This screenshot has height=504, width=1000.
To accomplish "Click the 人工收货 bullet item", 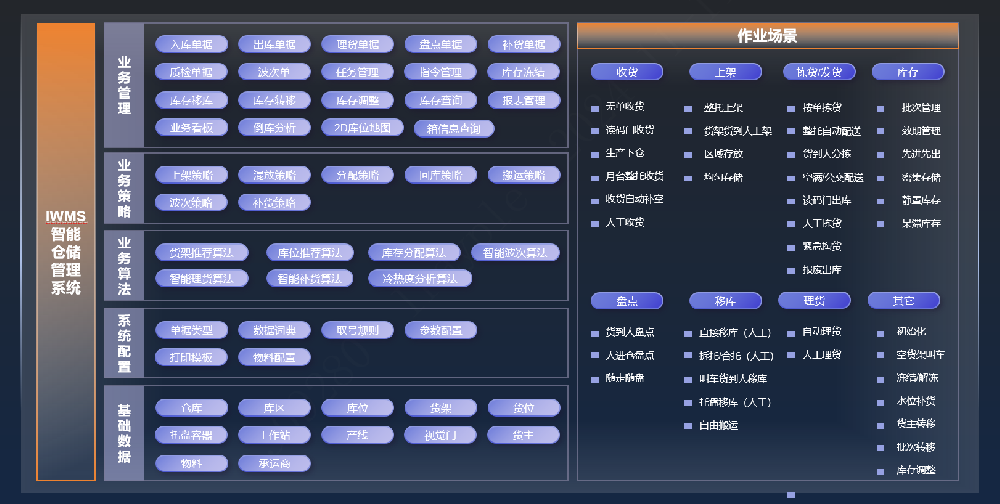I will pos(625,222).
